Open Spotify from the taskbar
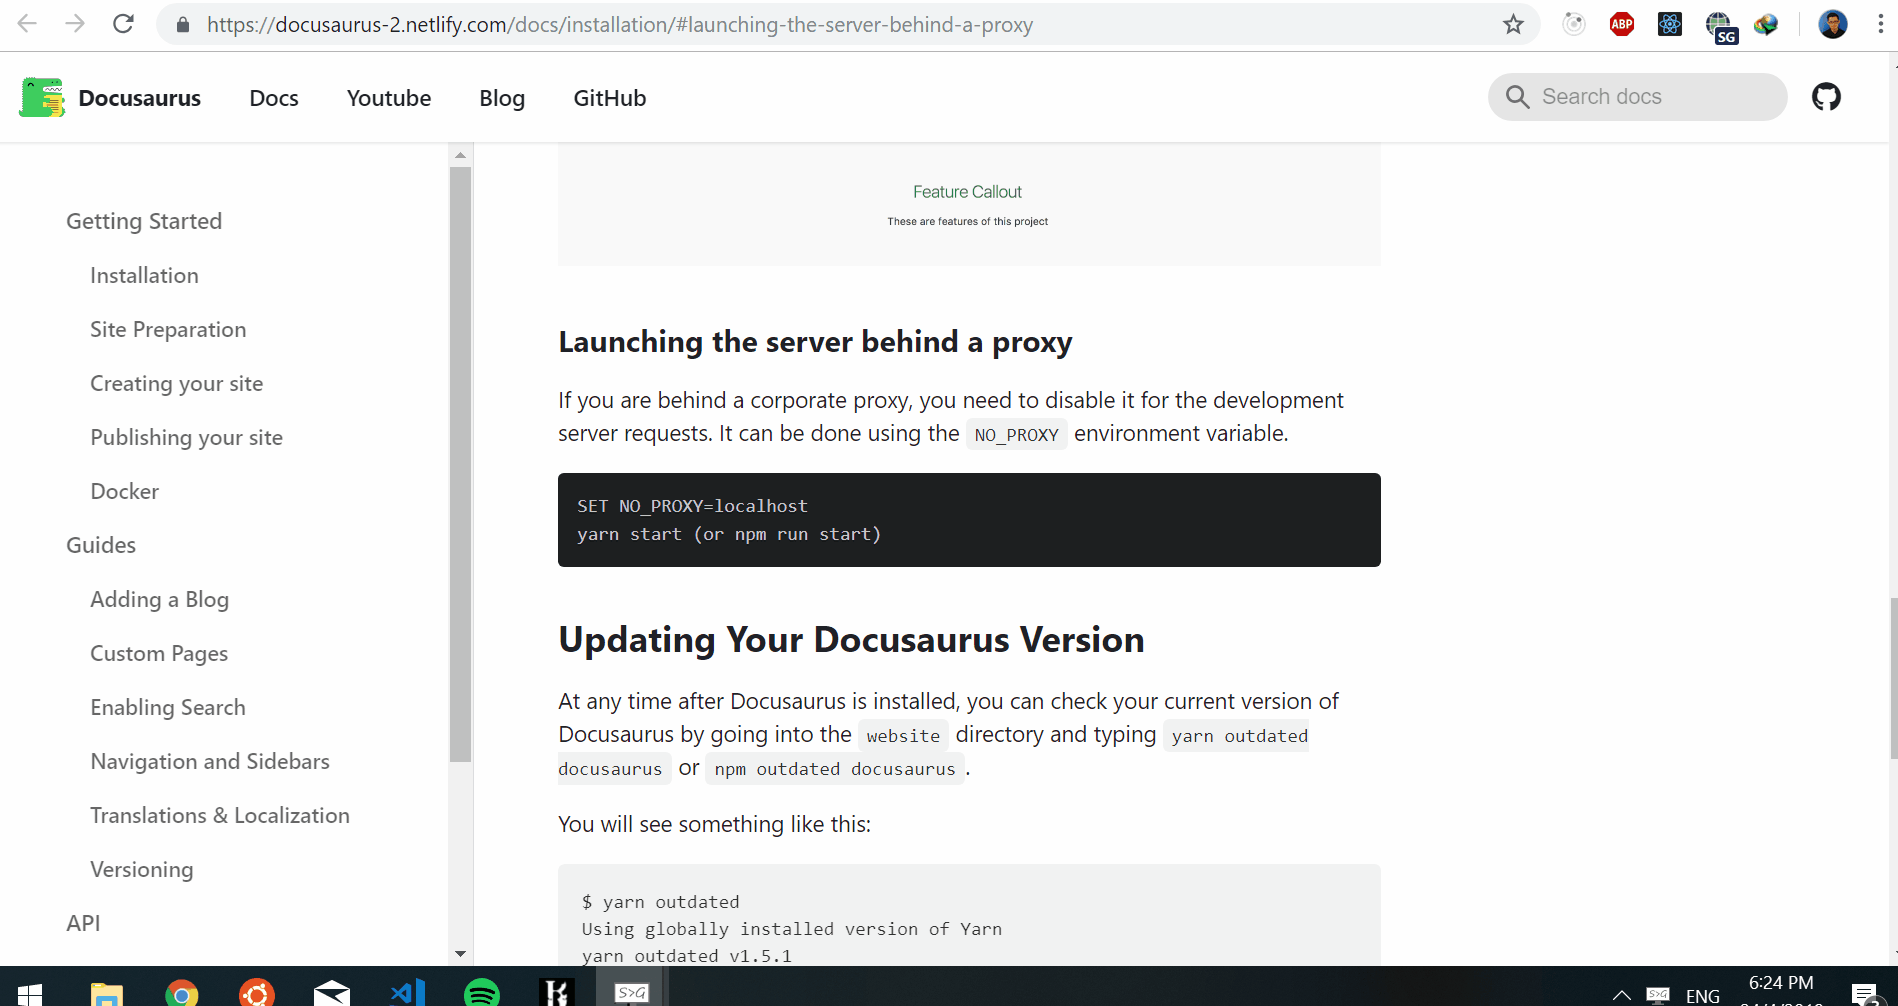1898x1006 pixels. coord(482,993)
